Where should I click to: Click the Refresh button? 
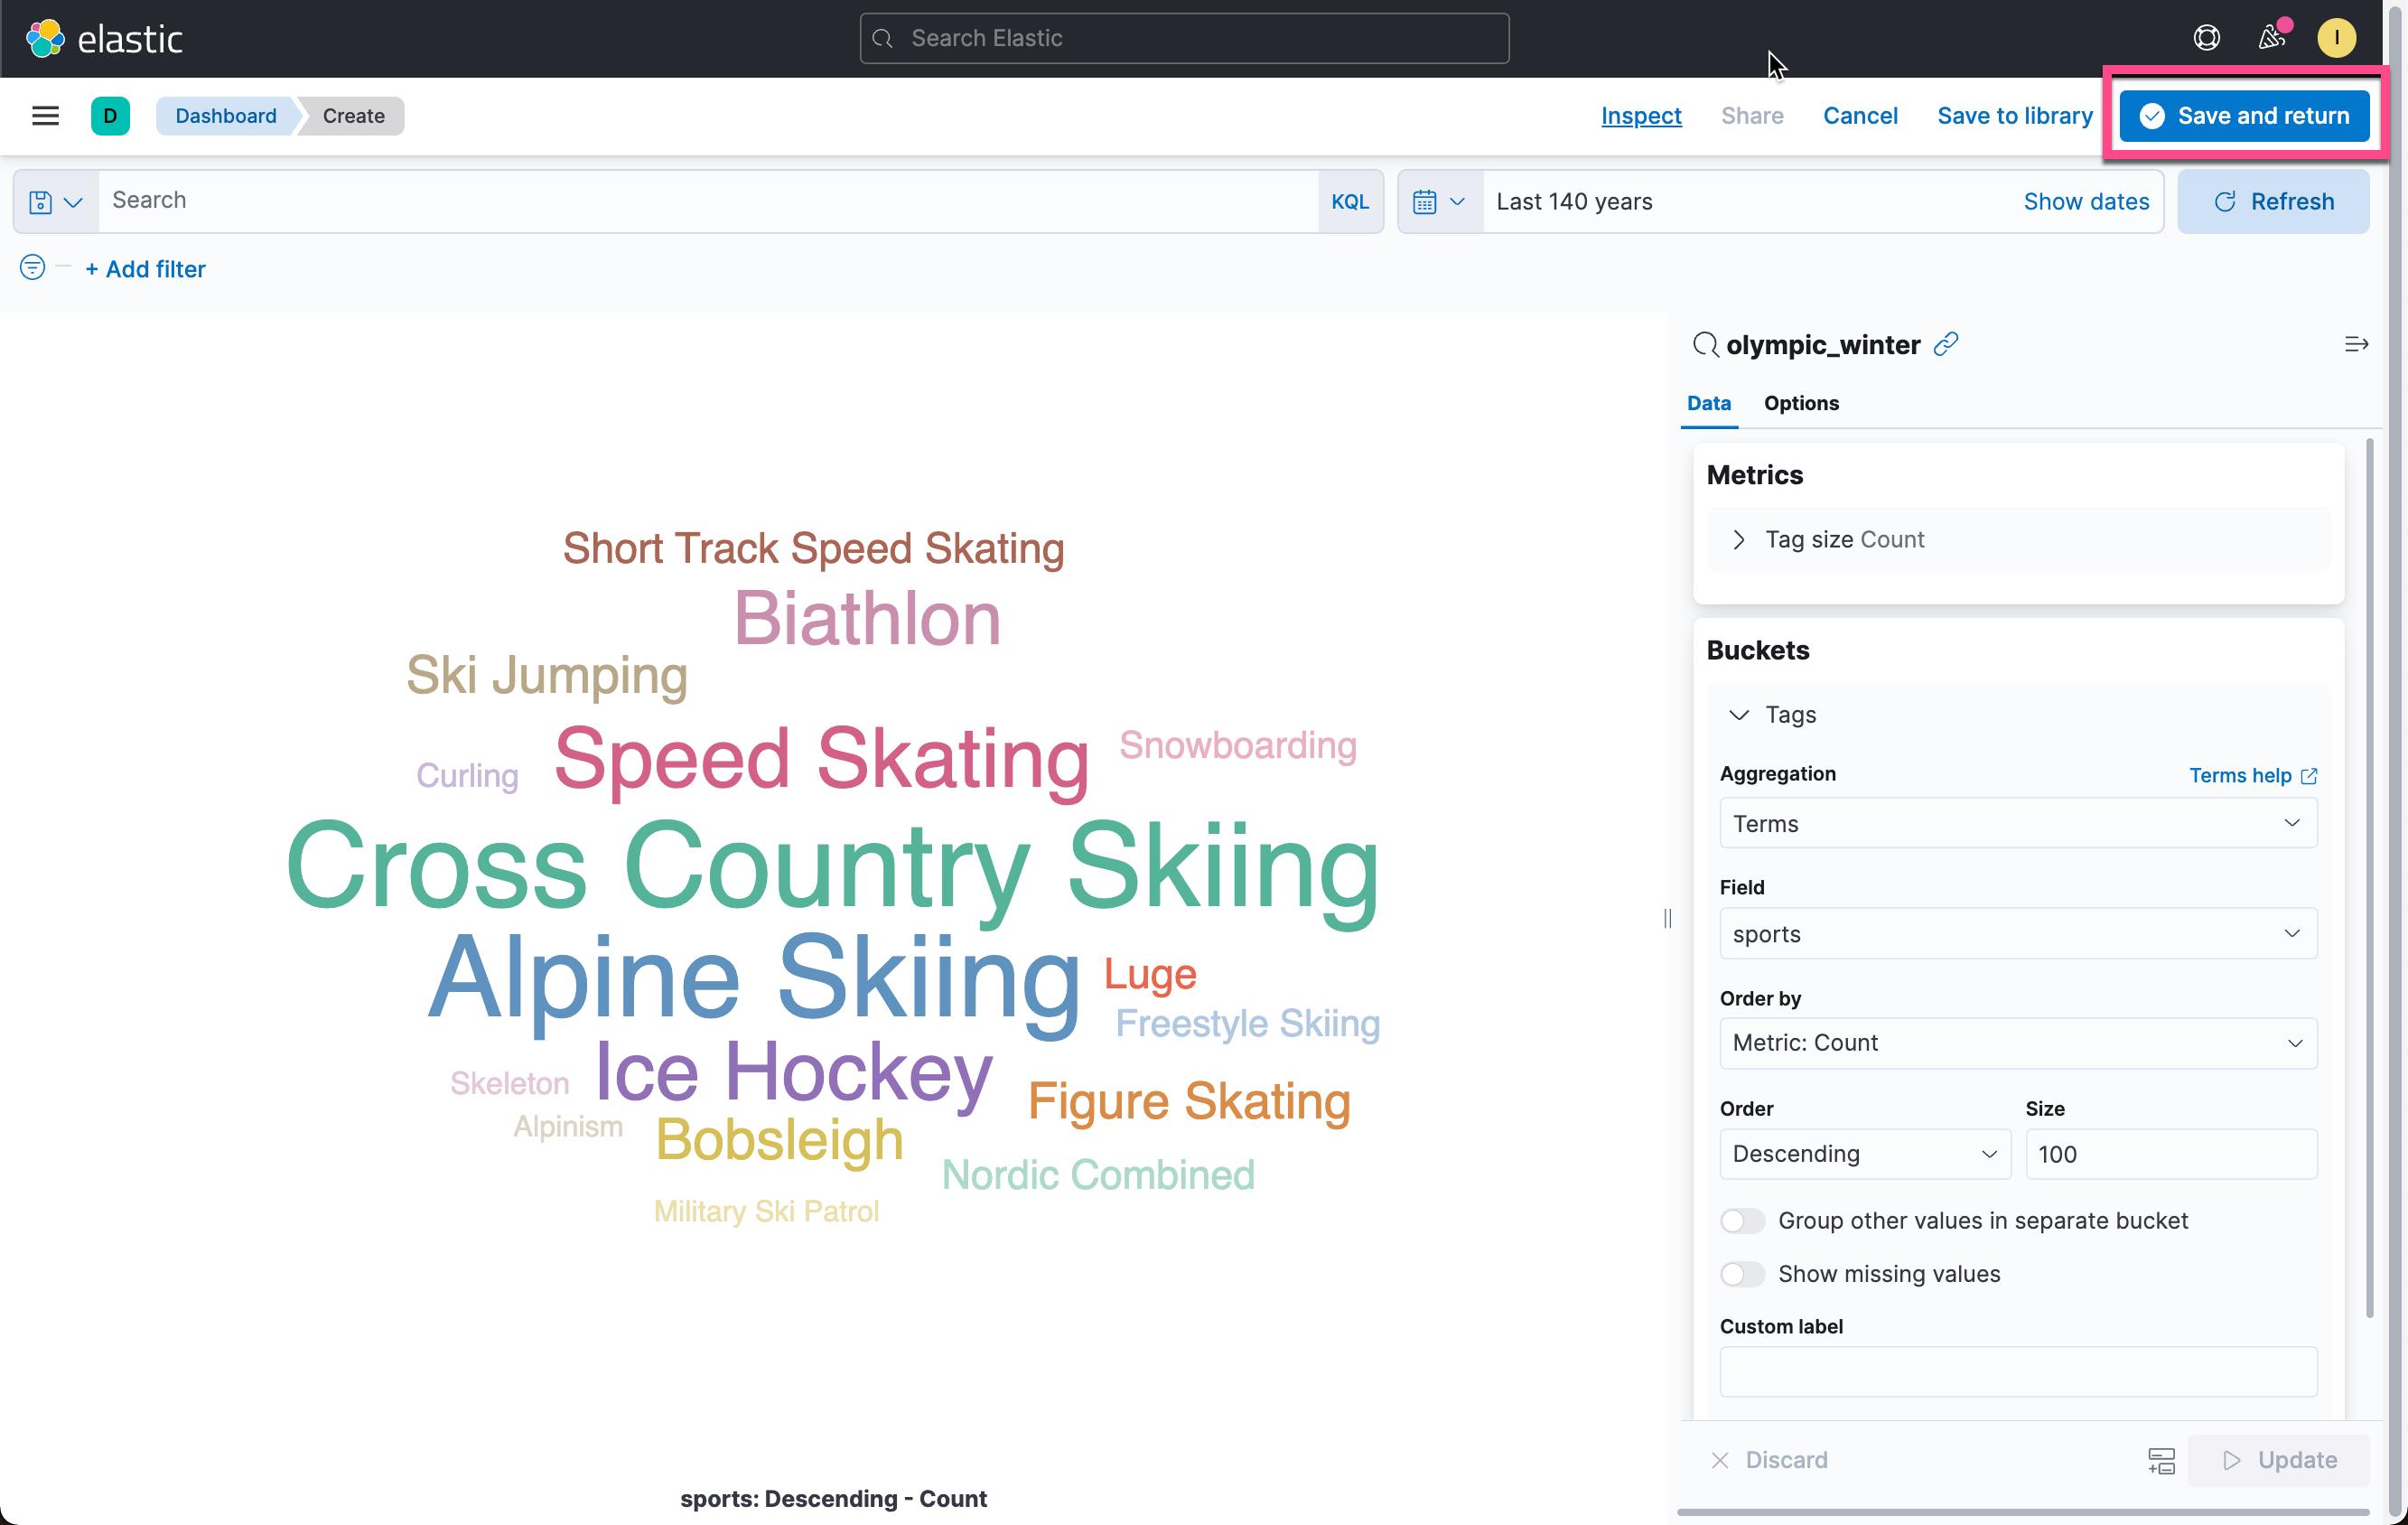point(2273,202)
